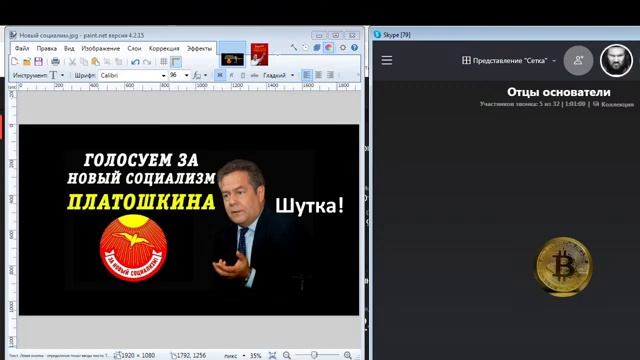Viewport: 640px width, 360px height.
Task: Deselect icon next to crop in toolbar
Action: pos(118,62)
